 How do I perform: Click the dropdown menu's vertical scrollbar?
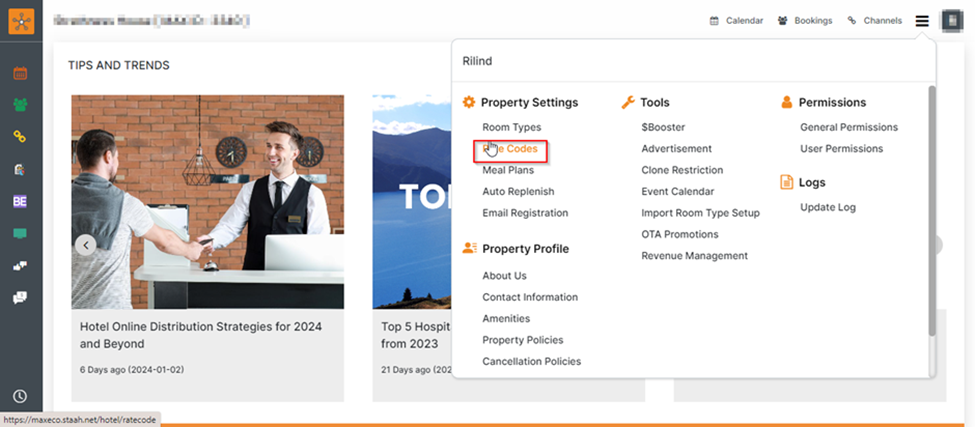[x=932, y=210]
